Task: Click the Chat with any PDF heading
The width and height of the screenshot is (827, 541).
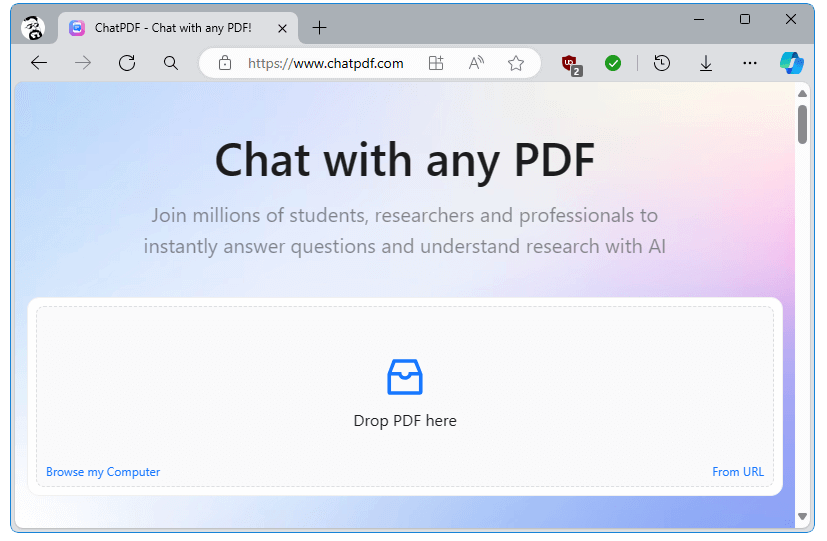Action: click(x=405, y=160)
